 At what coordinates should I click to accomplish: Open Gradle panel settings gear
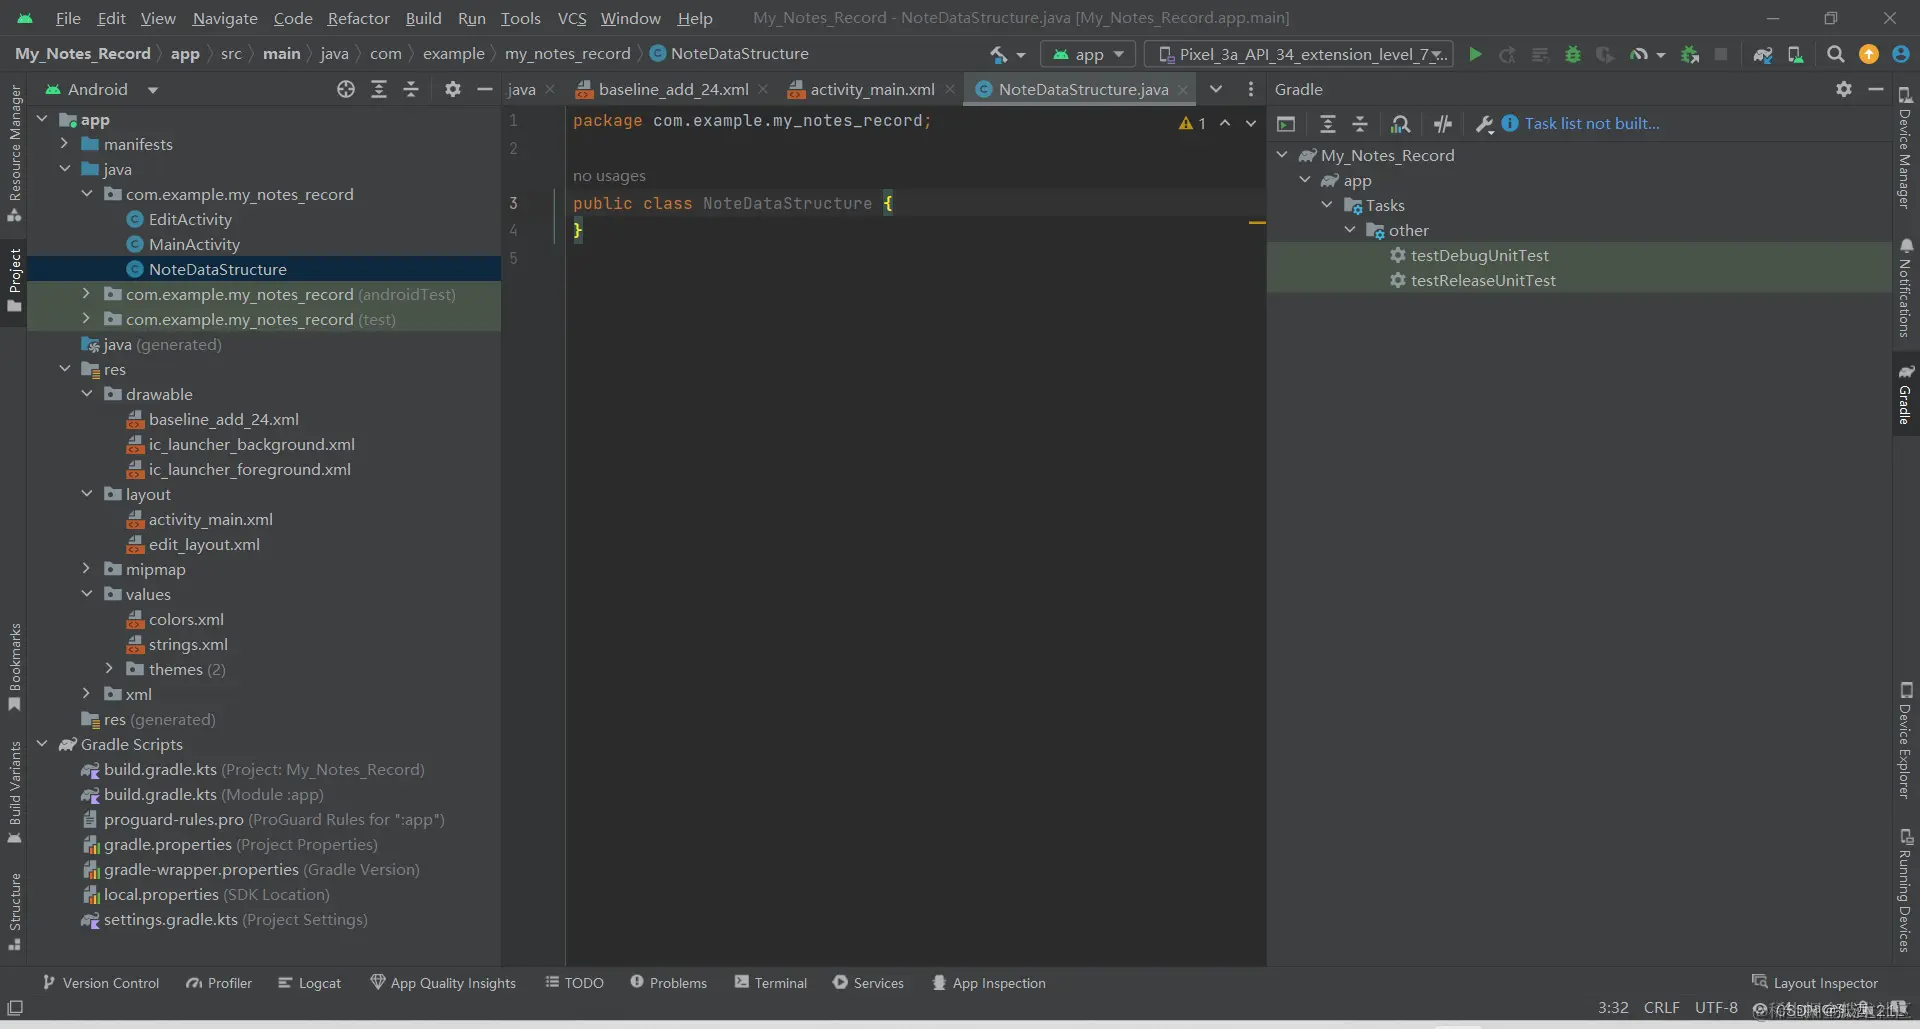1844,89
